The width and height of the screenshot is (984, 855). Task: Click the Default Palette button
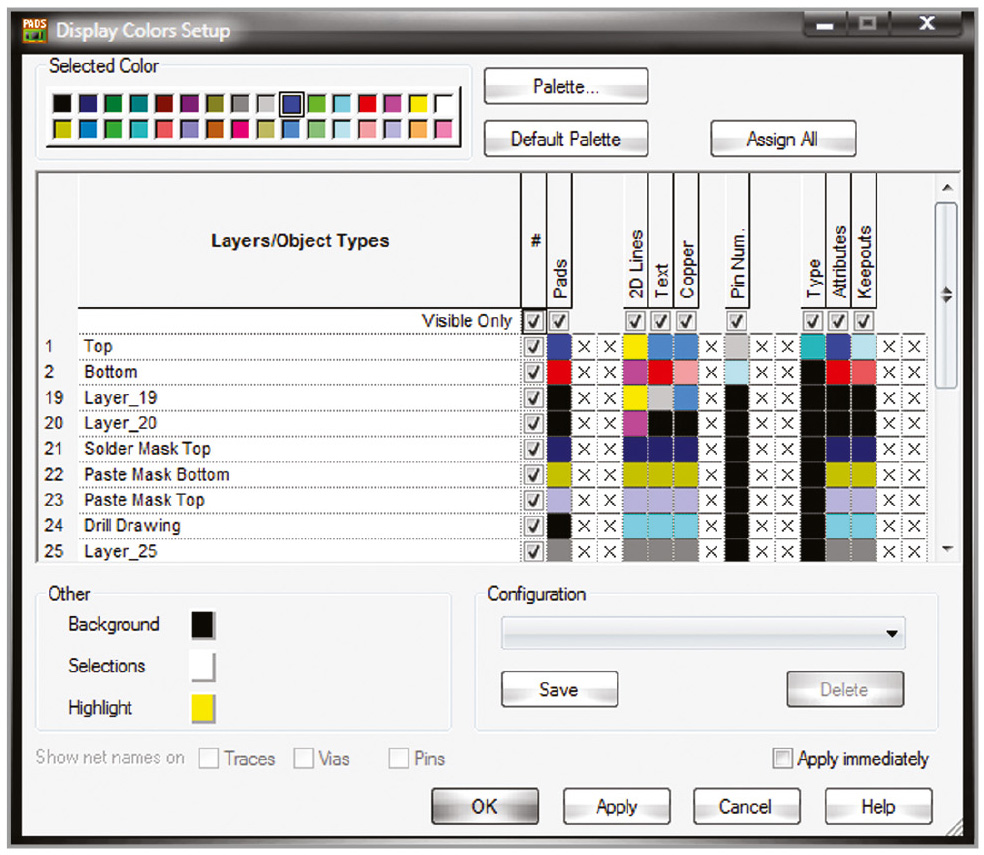pyautogui.click(x=566, y=139)
